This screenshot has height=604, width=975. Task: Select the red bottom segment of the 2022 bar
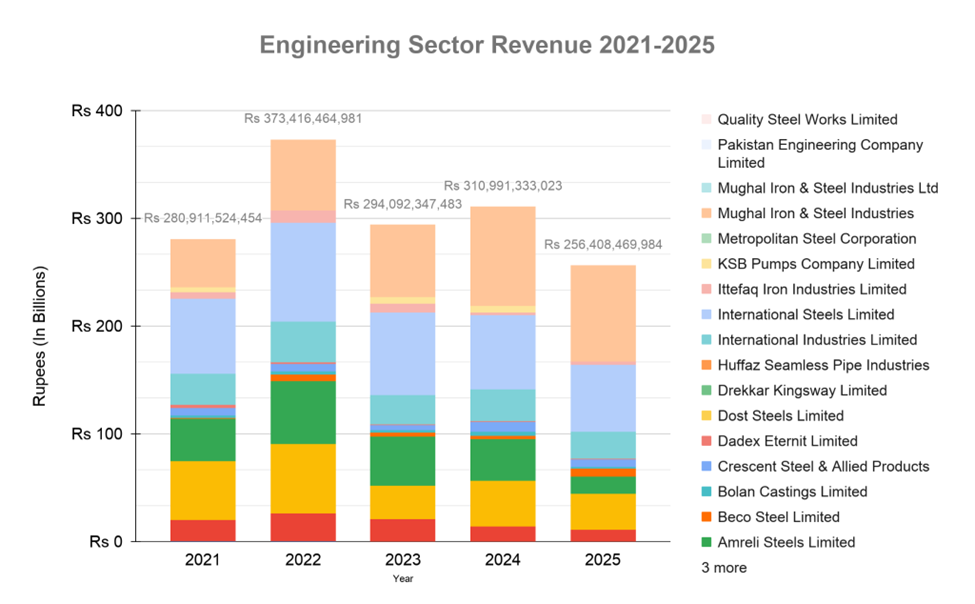(303, 528)
